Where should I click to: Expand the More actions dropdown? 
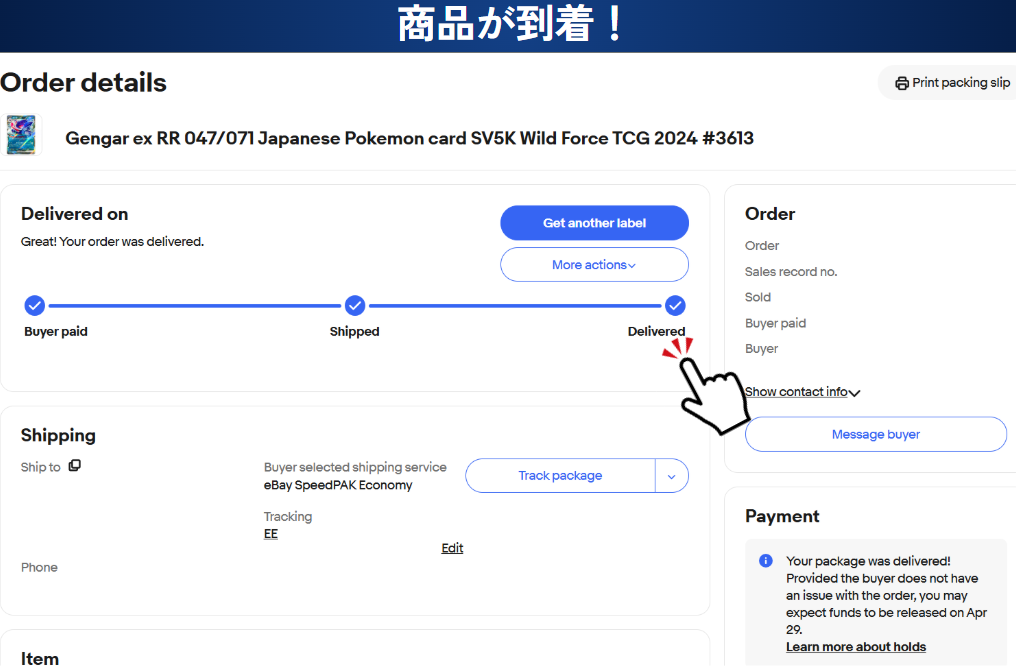pyautogui.click(x=594, y=265)
